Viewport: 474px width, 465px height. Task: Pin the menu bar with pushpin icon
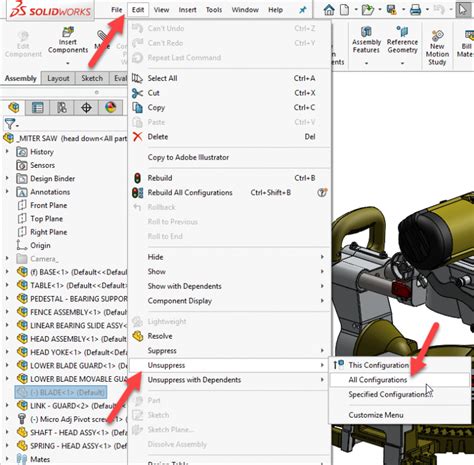pyautogui.click(x=303, y=10)
